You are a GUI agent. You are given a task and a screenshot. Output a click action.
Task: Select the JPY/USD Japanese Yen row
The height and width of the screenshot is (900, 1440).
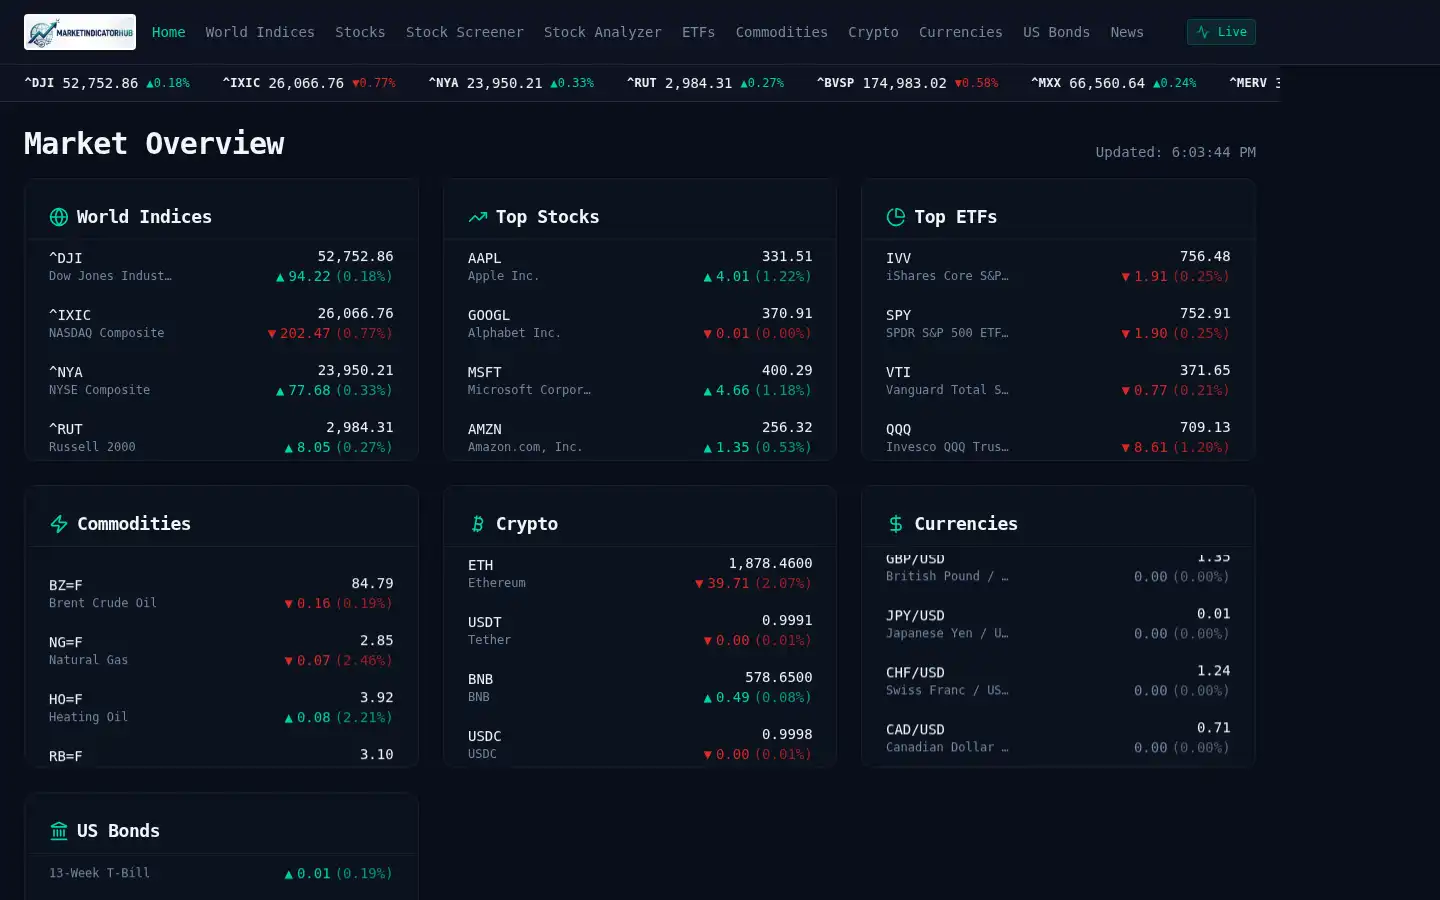1058,624
